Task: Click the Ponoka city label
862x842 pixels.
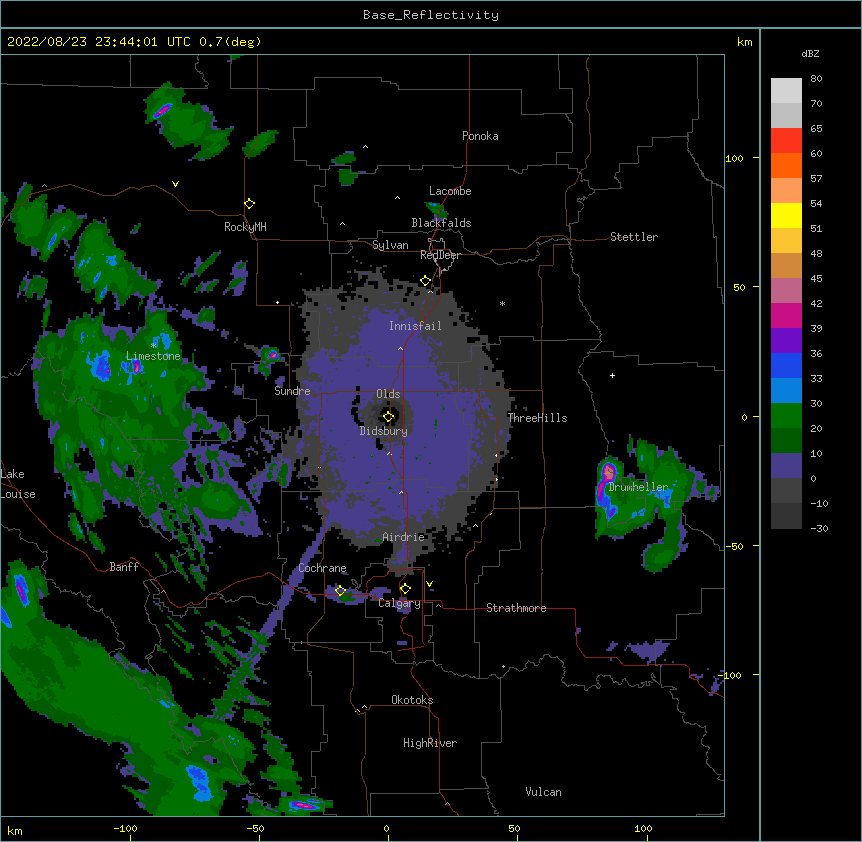Action: pyautogui.click(x=480, y=136)
